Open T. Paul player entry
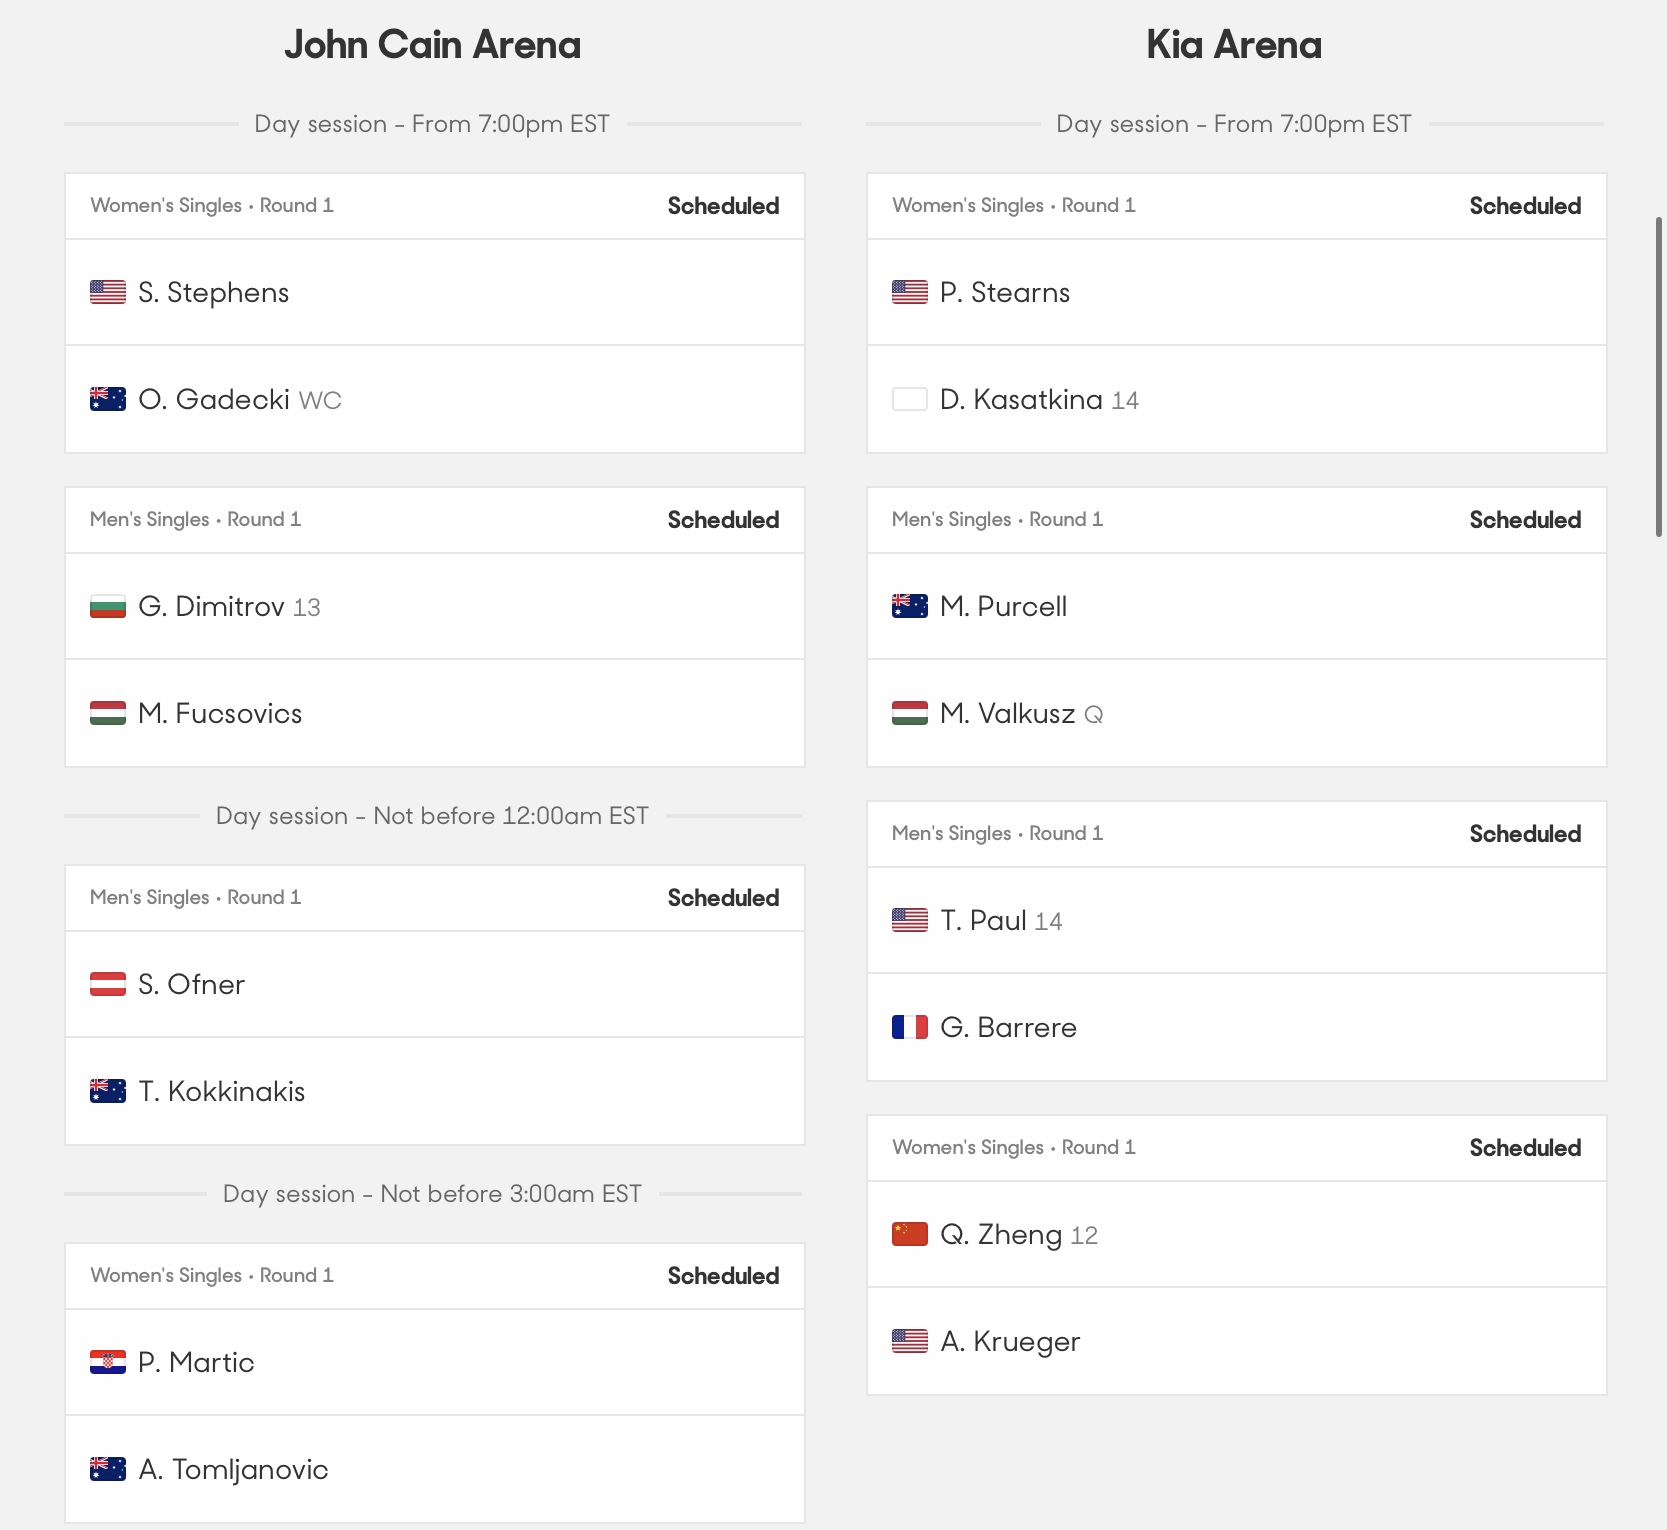Screen dimensions: 1667x1530 point(1237,920)
